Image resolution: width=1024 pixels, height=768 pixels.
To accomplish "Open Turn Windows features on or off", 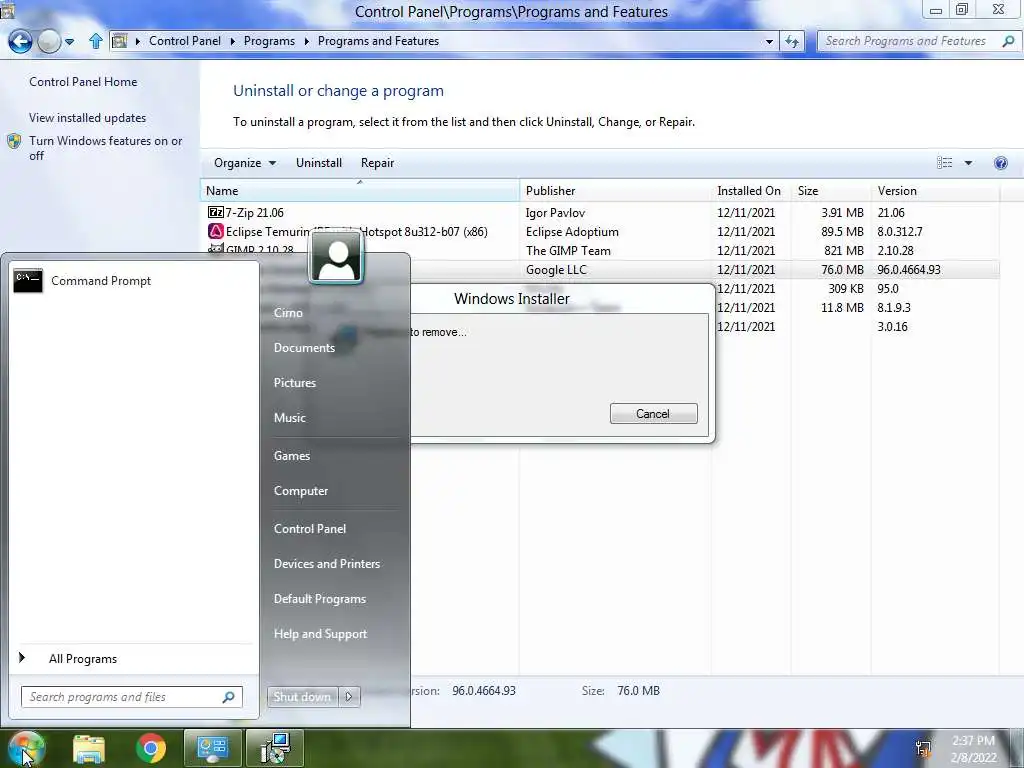I will (106, 148).
